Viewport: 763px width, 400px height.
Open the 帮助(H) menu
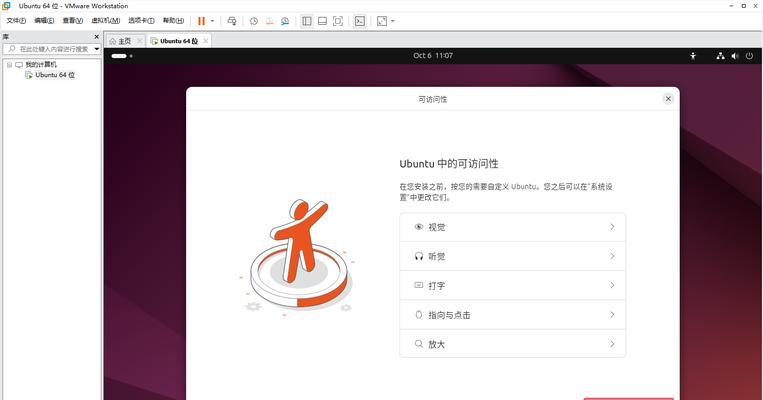[173, 20]
